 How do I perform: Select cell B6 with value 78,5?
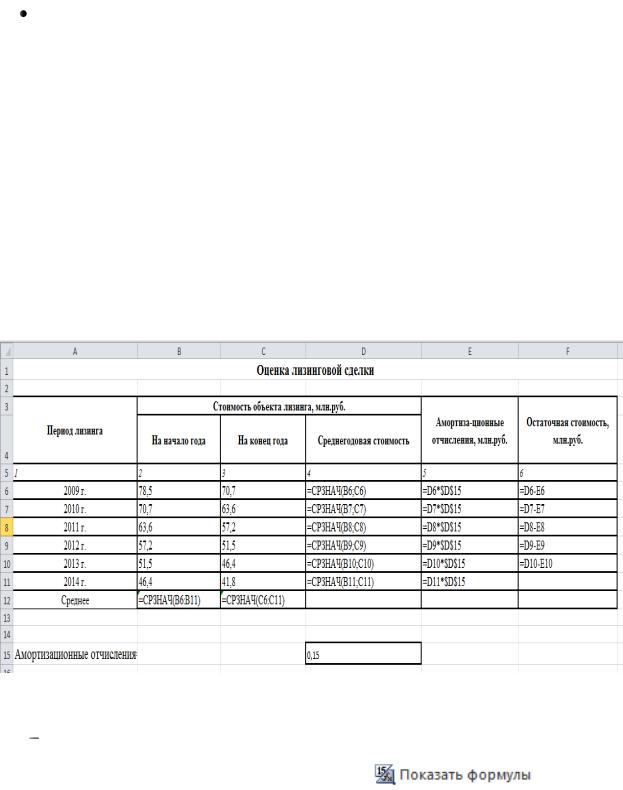pyautogui.click(x=179, y=490)
